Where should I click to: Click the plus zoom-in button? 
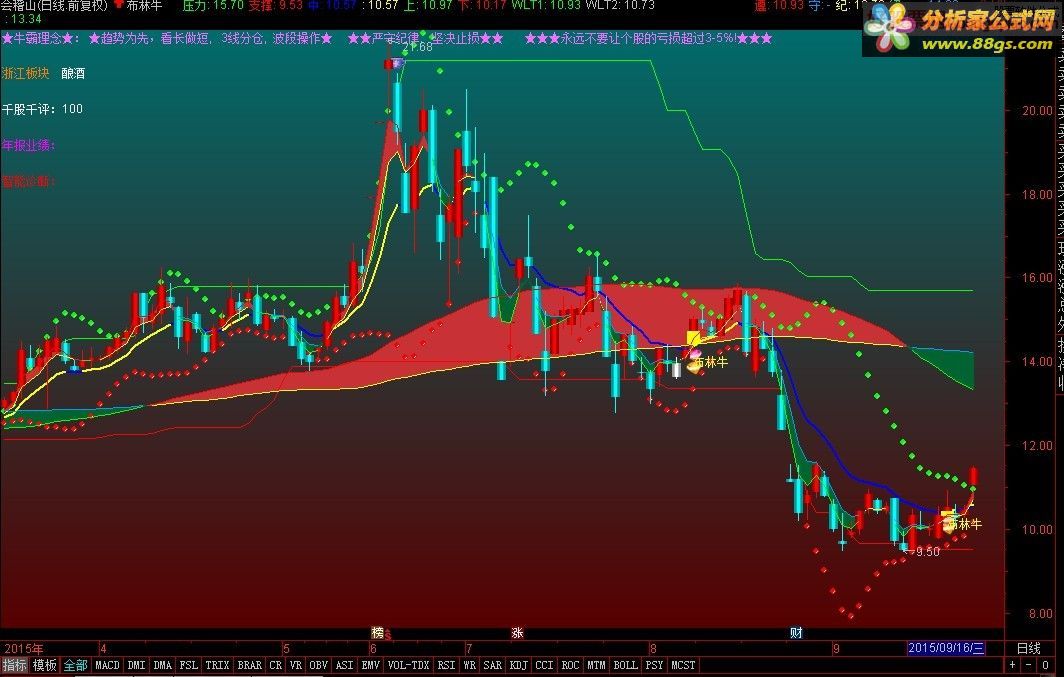pos(1012,665)
